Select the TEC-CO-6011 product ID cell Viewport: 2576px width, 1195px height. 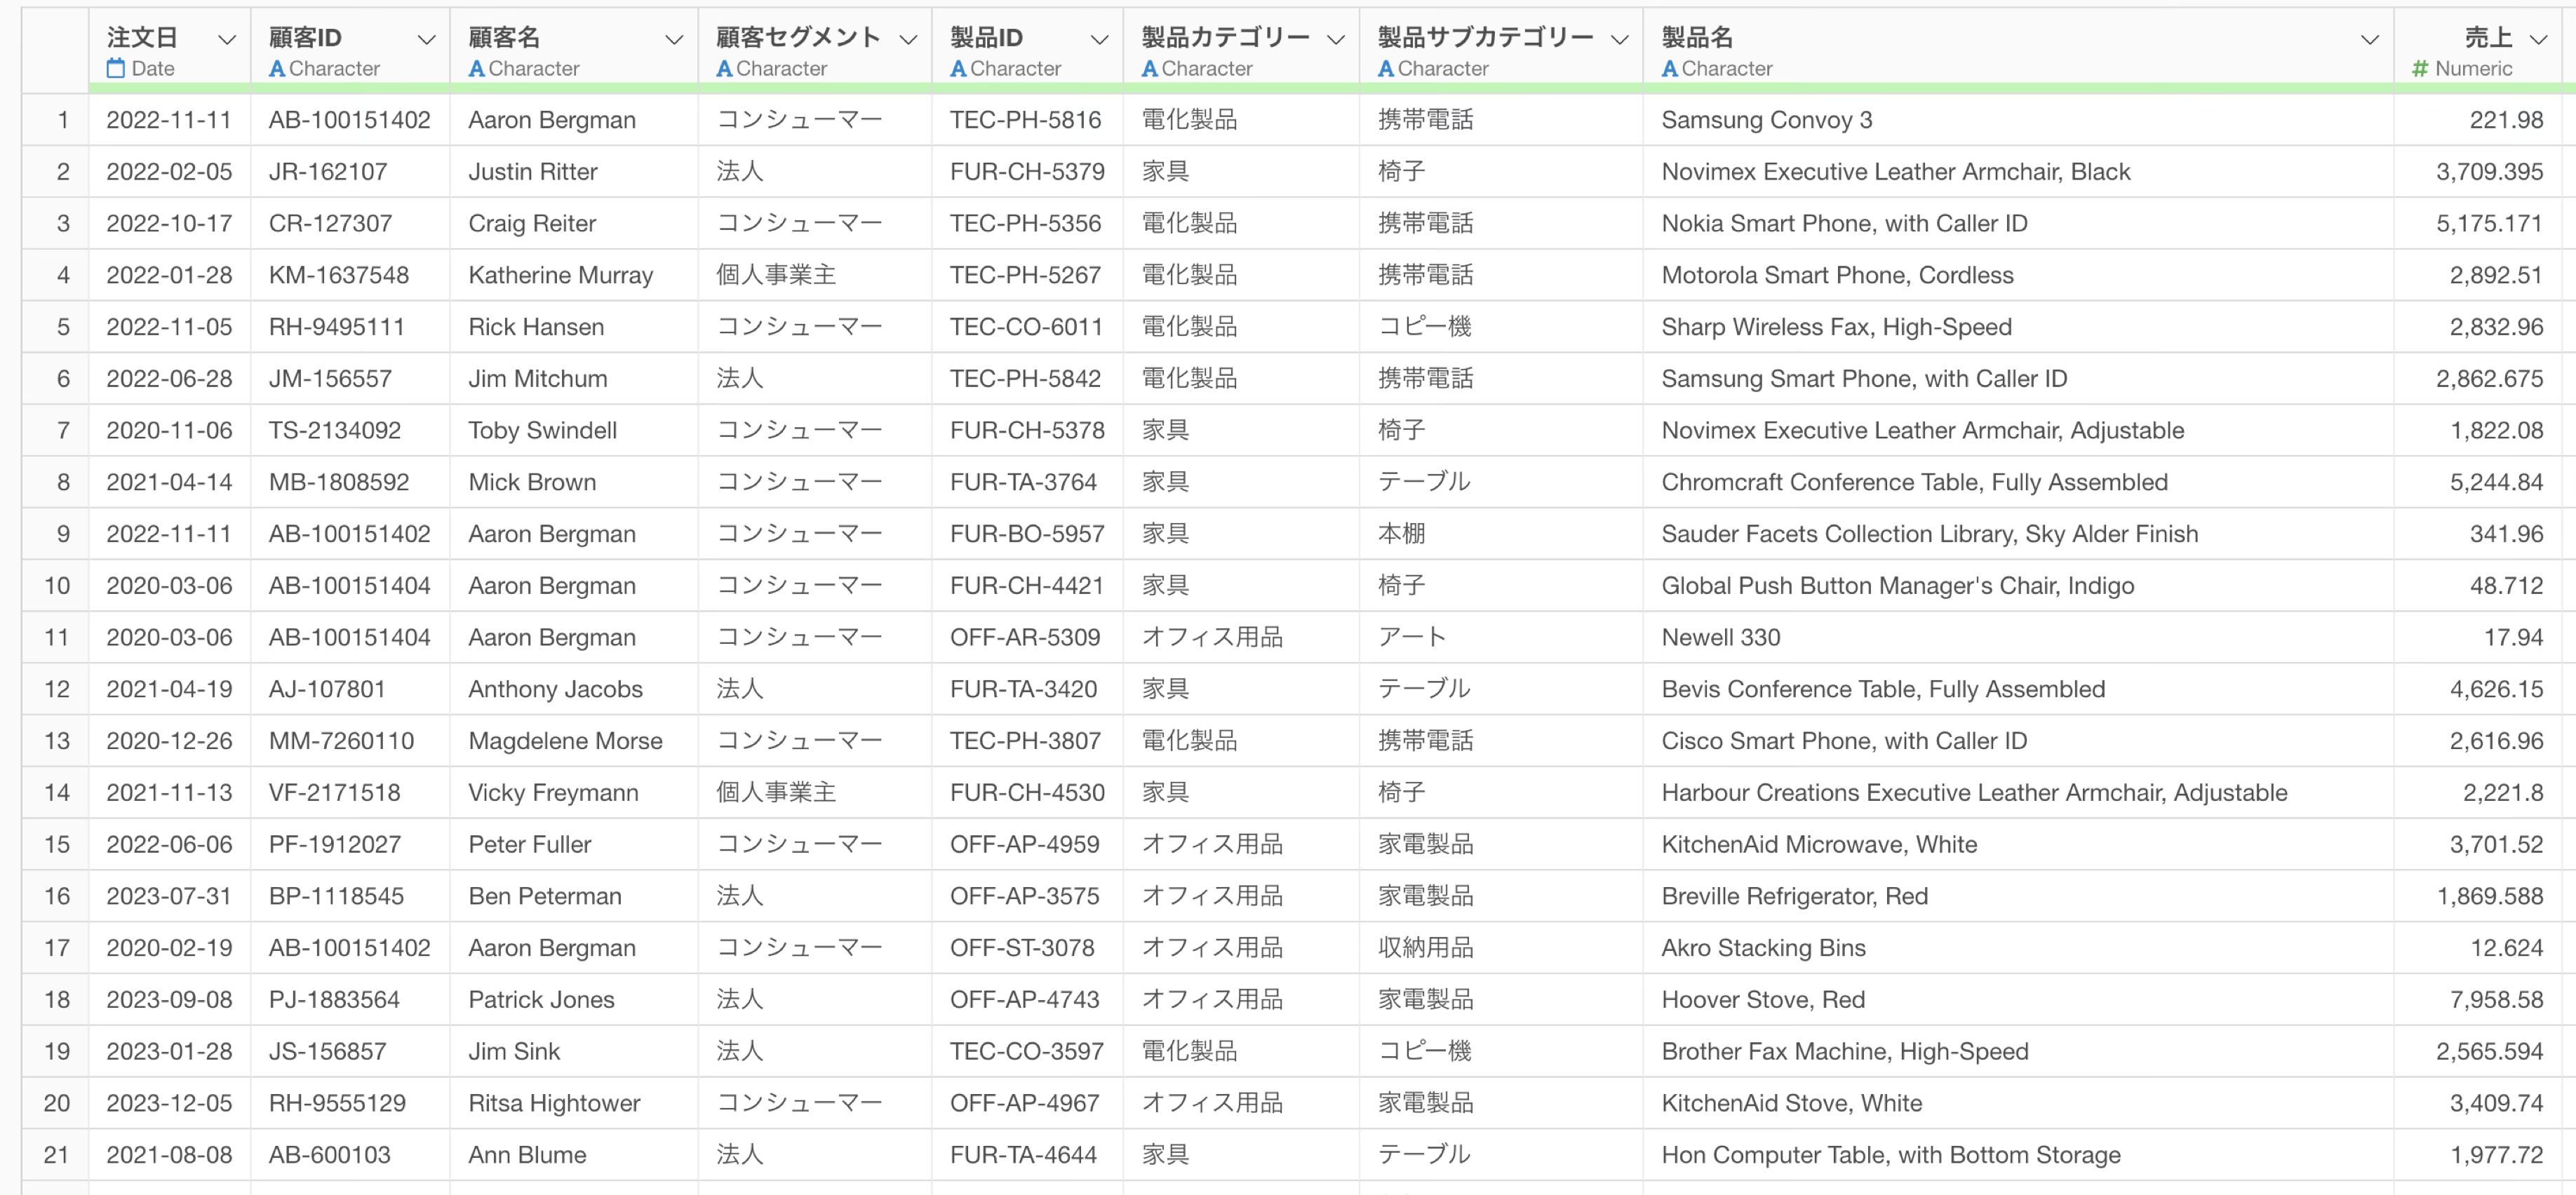(x=1025, y=327)
